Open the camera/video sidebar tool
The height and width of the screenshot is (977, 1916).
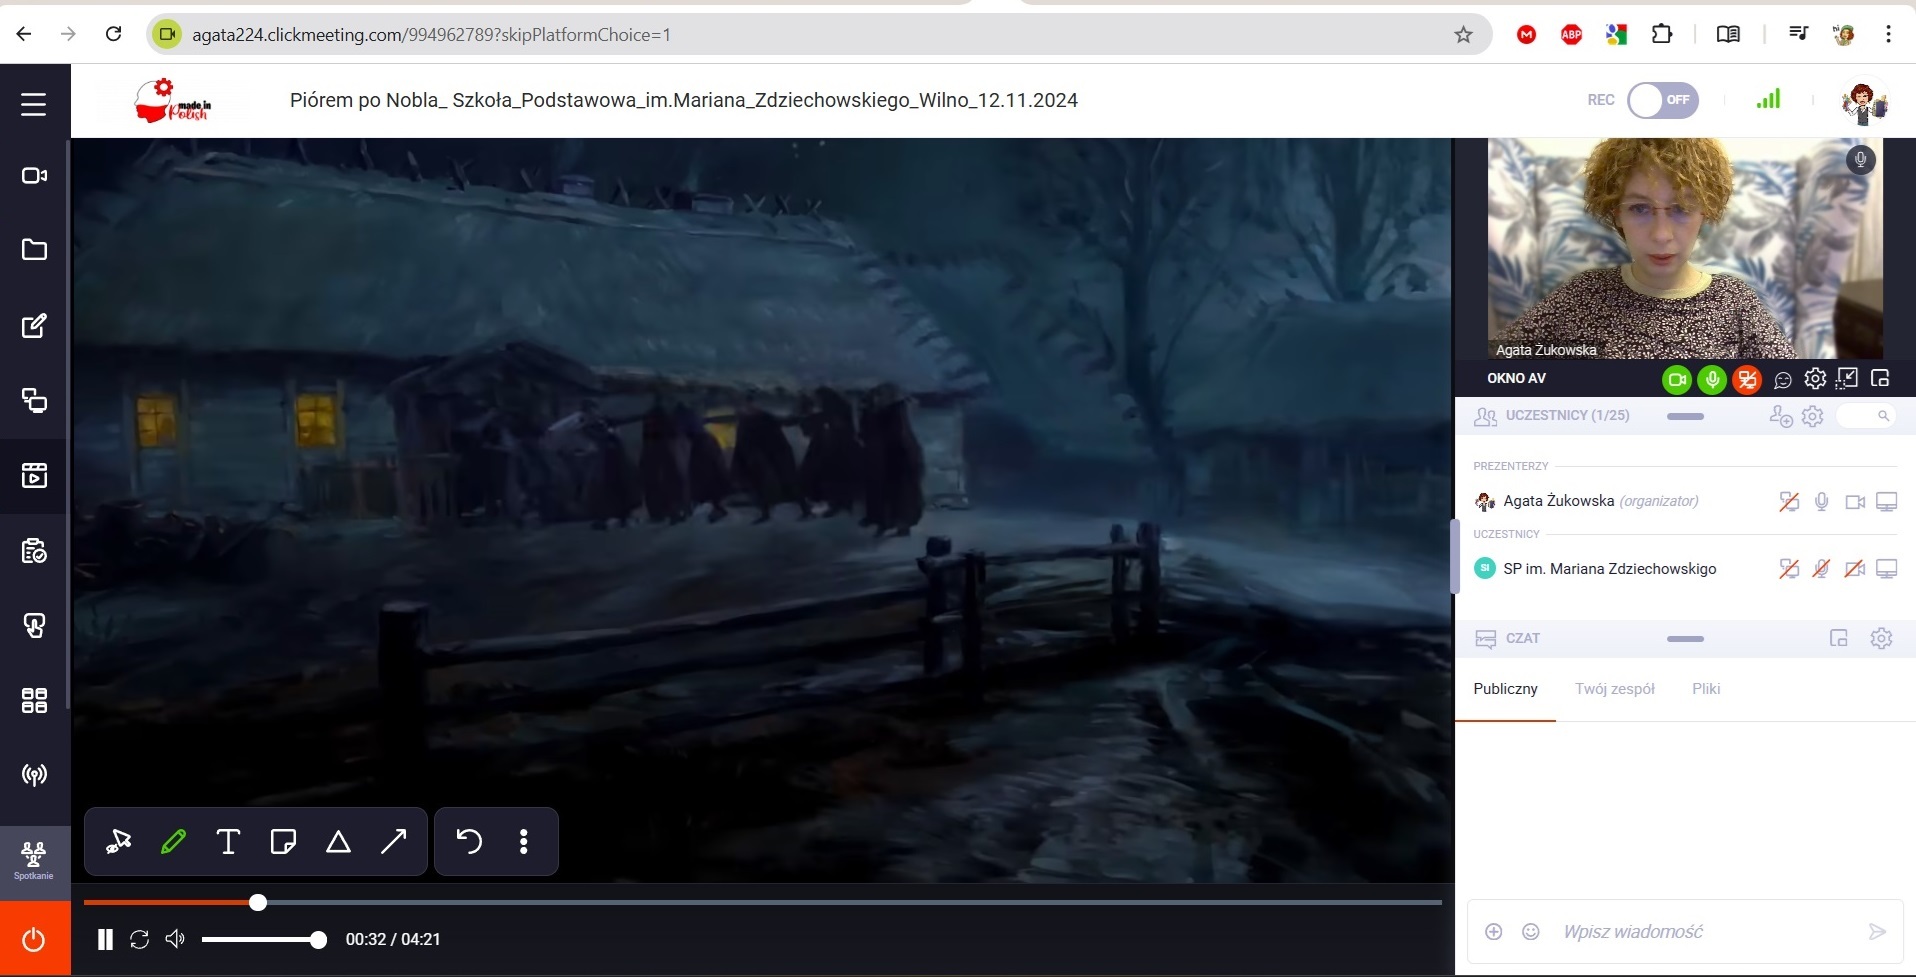click(34, 176)
